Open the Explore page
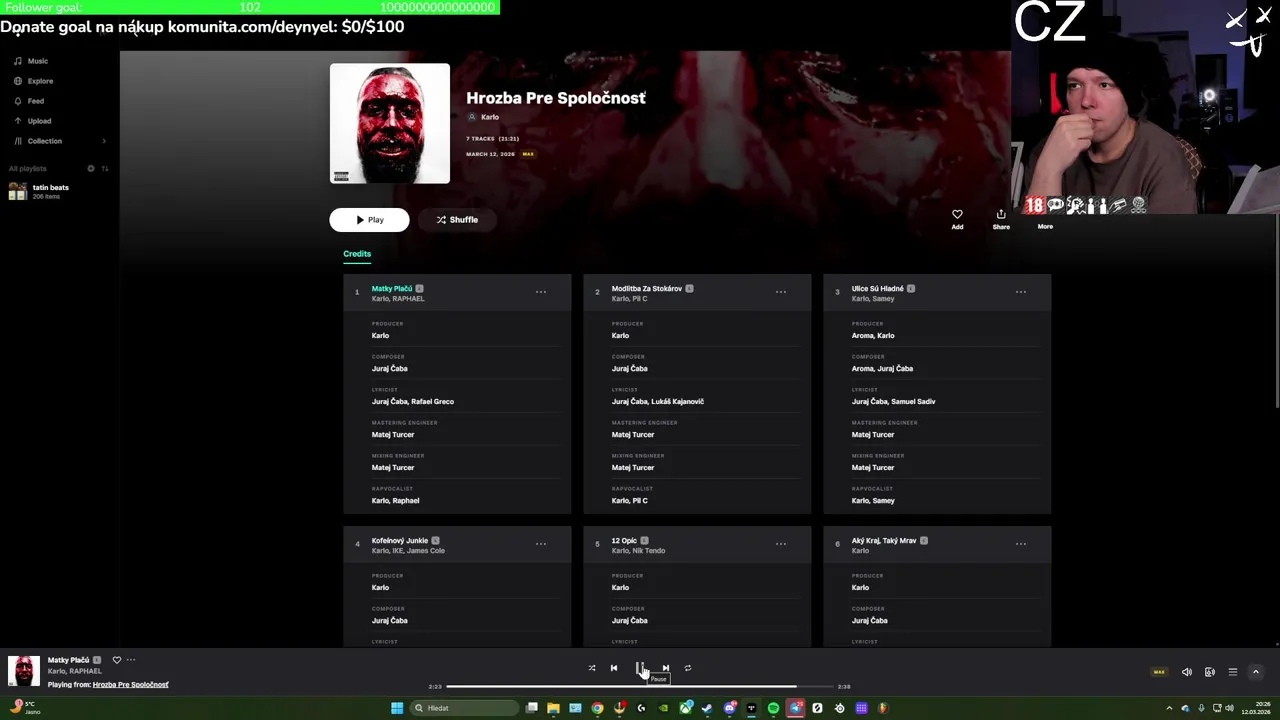Viewport: 1280px width, 720px height. (33, 81)
